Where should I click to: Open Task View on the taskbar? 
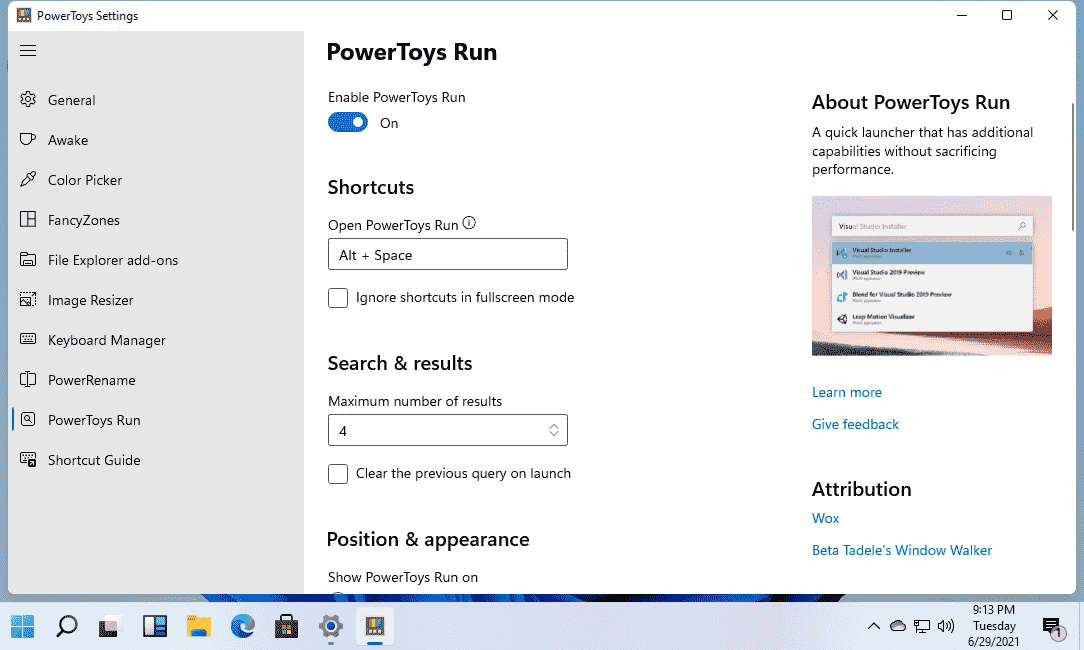click(x=110, y=626)
